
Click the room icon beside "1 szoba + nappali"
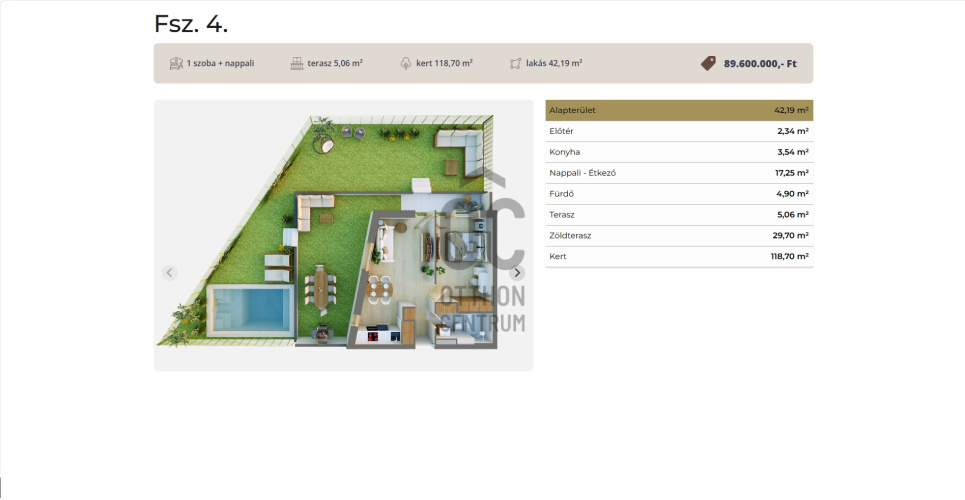click(176, 63)
